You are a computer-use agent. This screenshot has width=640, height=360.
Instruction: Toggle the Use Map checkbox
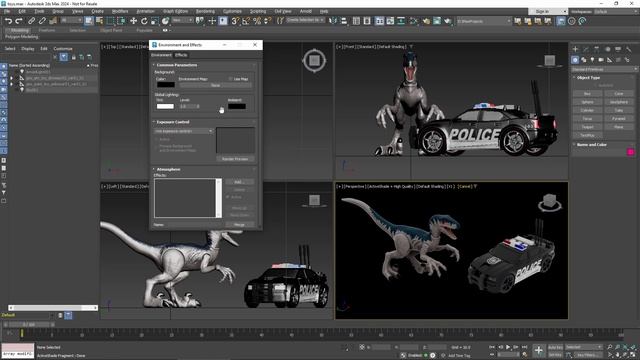pos(231,79)
